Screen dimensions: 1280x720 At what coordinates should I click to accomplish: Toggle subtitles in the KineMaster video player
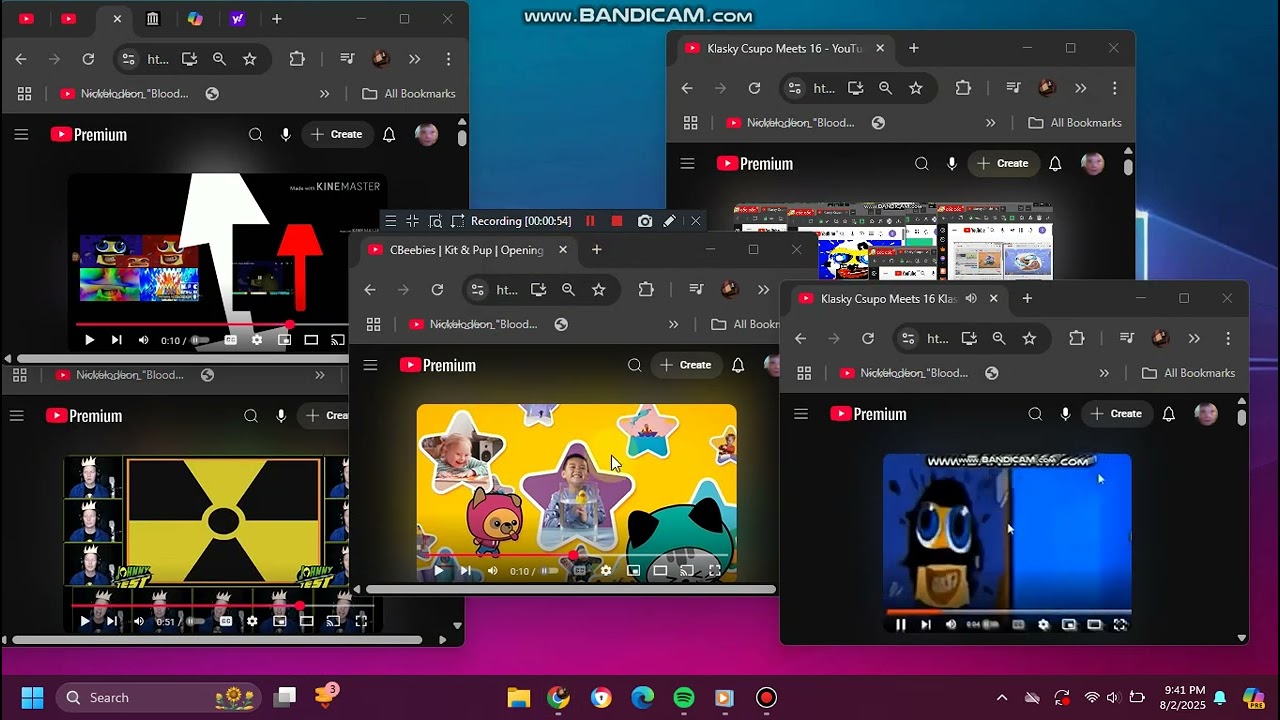pos(230,340)
